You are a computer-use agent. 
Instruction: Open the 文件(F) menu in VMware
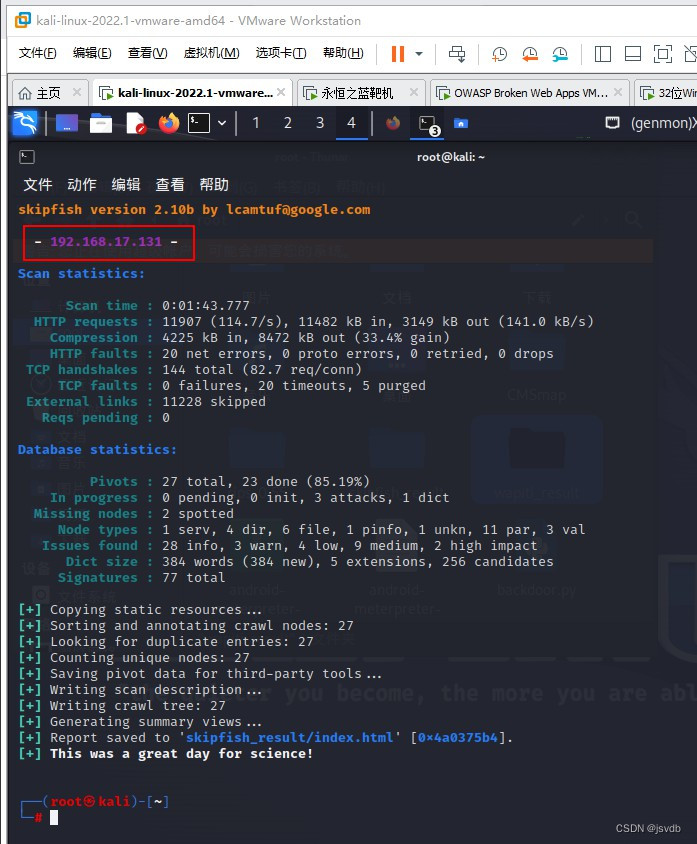[37, 53]
